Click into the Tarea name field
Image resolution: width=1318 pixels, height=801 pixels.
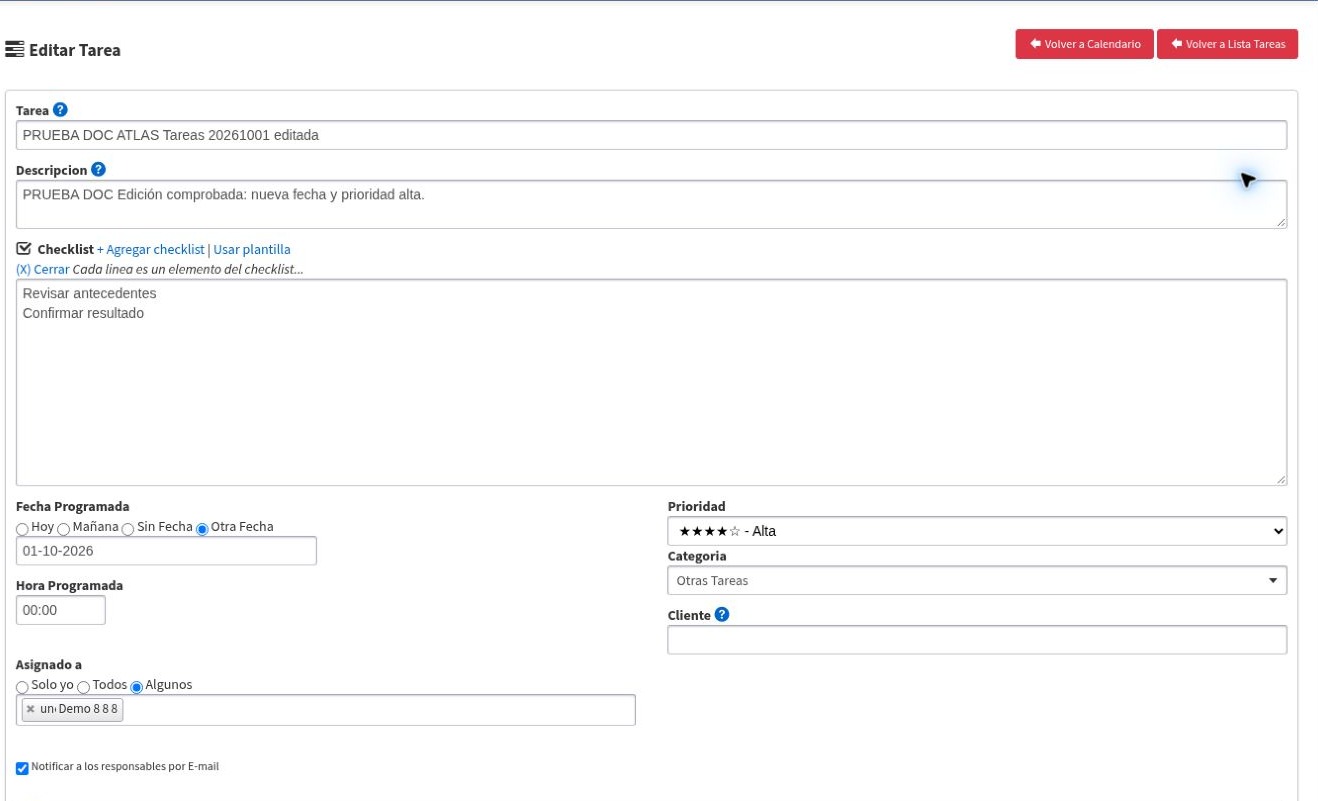click(652, 135)
